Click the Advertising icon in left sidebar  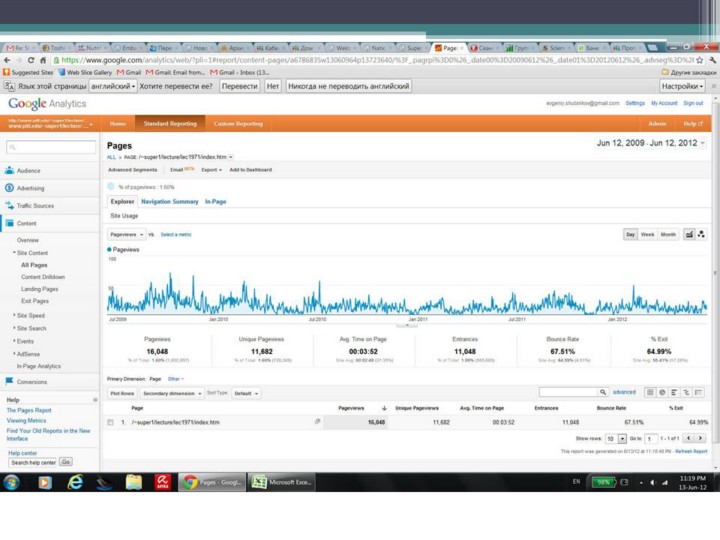[x=9, y=188]
